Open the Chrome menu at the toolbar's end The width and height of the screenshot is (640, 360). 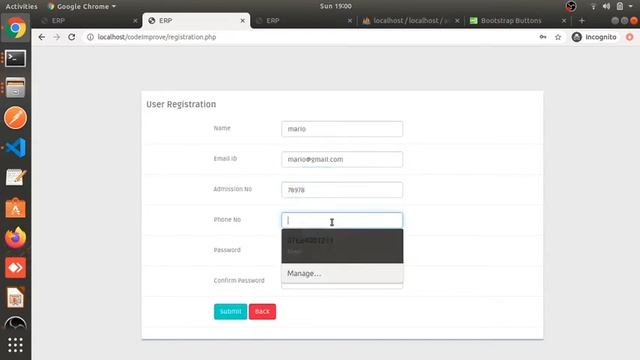[x=630, y=37]
